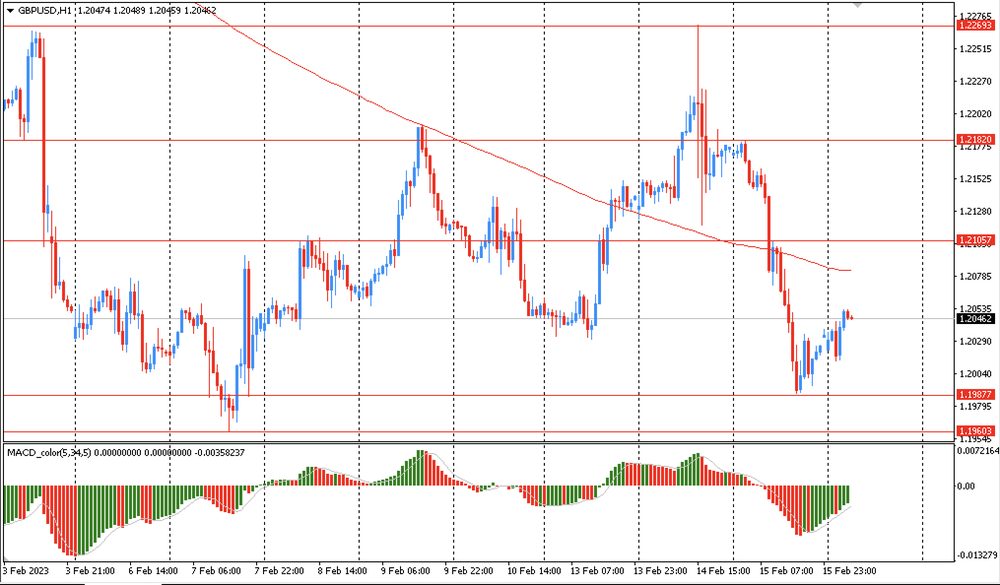The height and width of the screenshot is (585, 1000).
Task: Click the black current price tag 1.20462
Action: pyautogui.click(x=975, y=318)
